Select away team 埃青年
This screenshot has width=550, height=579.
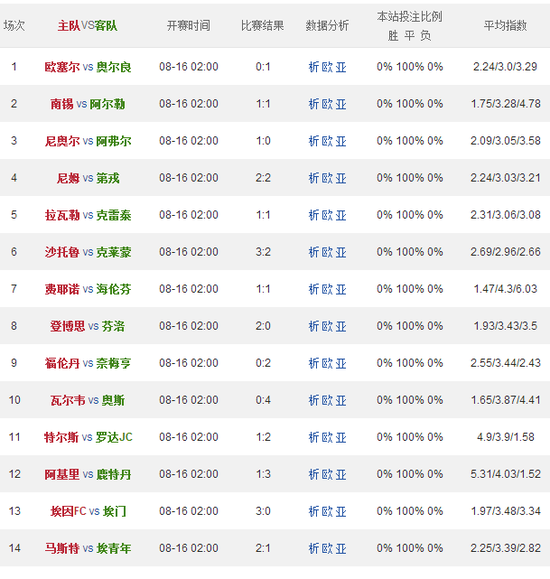pos(114,548)
